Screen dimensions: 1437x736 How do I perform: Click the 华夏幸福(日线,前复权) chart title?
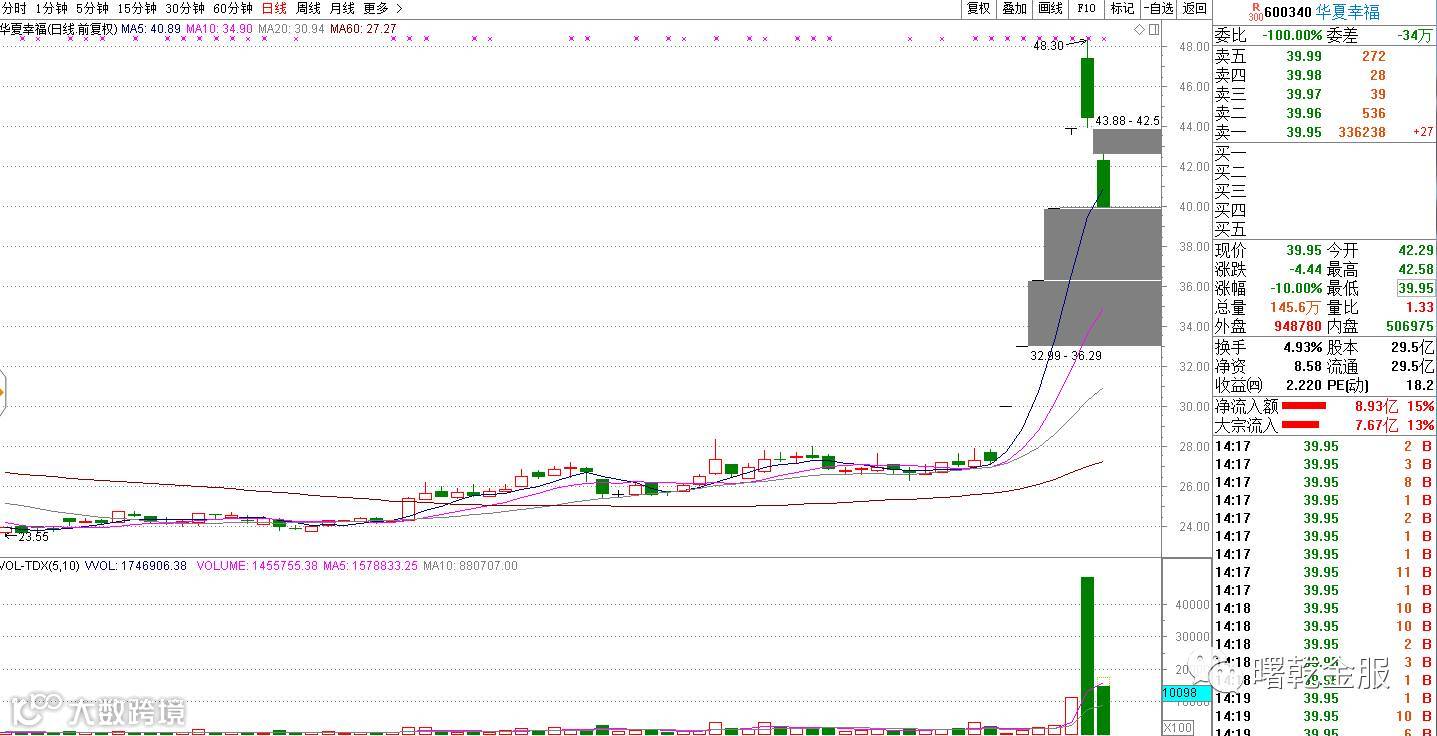(59, 29)
